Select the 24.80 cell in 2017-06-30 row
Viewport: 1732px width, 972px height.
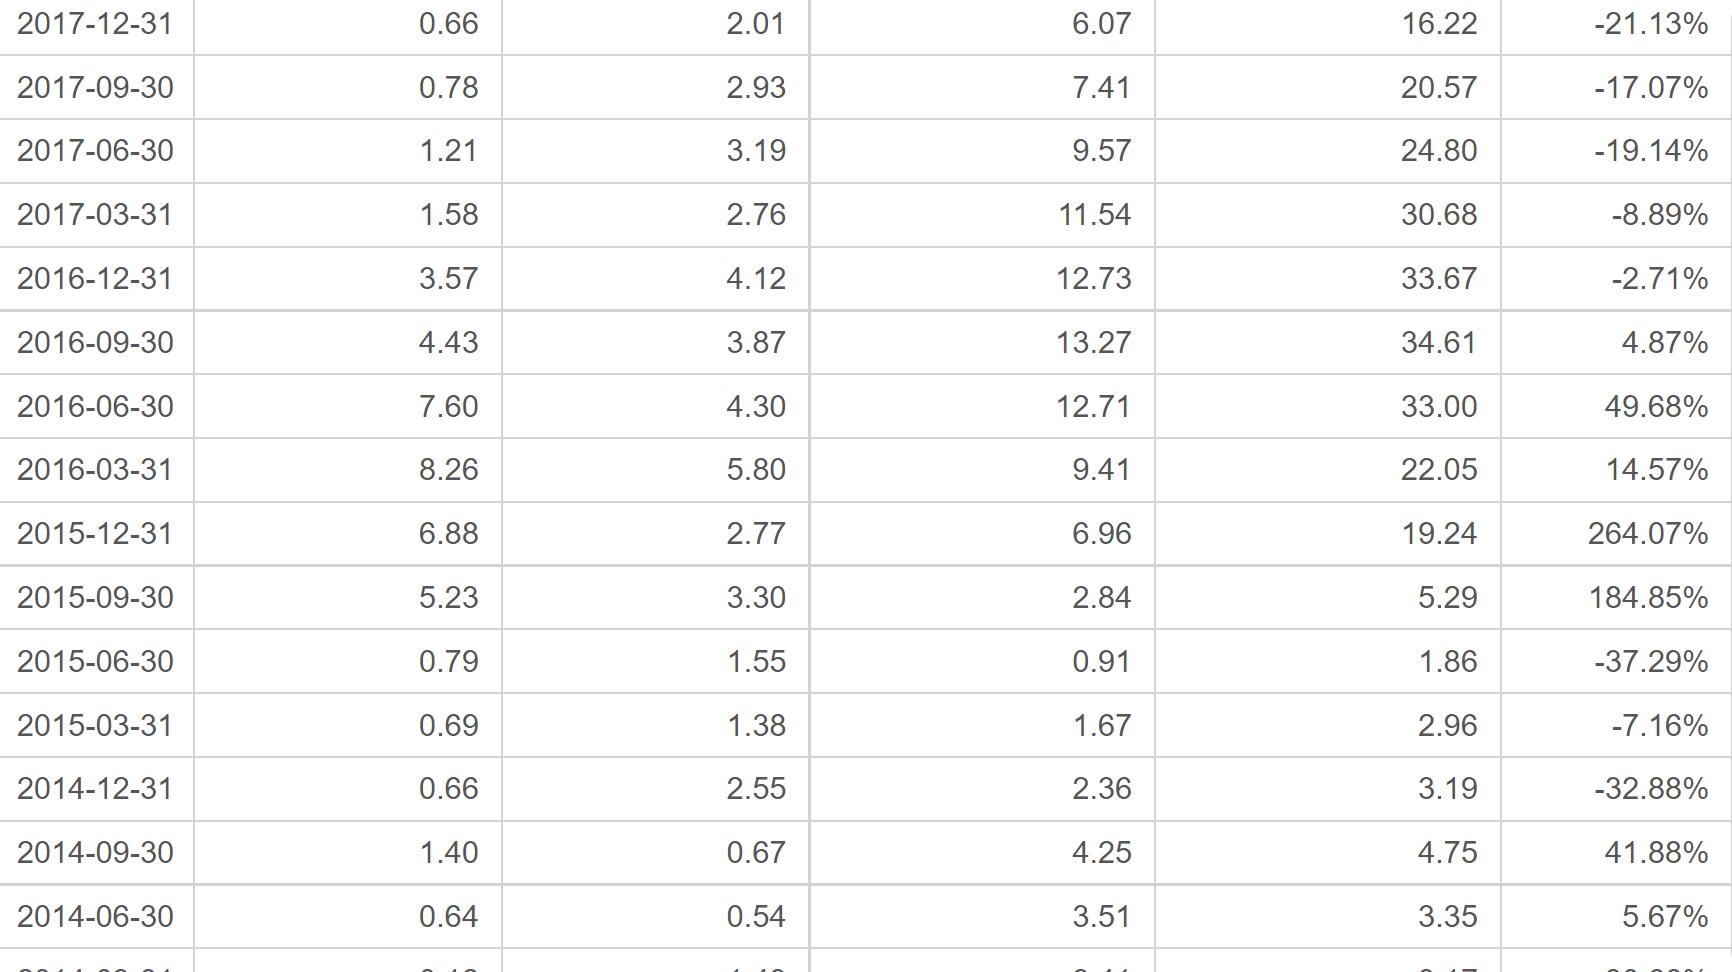[1328, 151]
